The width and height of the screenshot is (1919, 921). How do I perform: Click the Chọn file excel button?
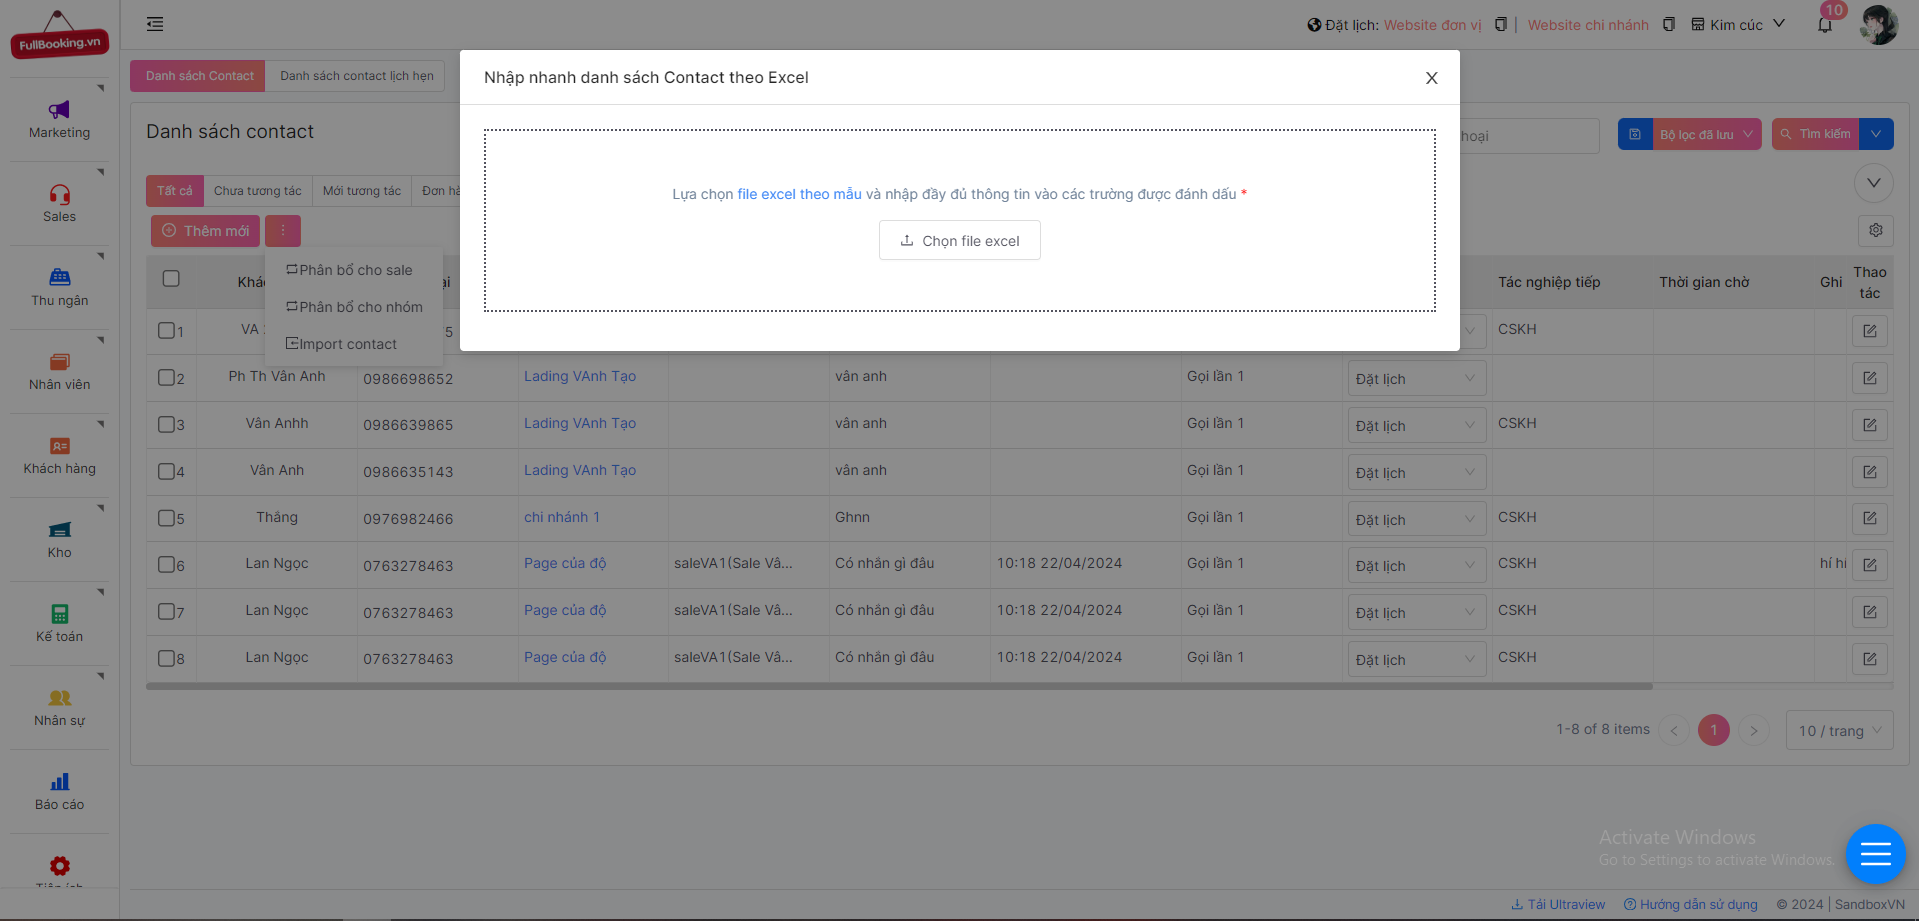[959, 241]
